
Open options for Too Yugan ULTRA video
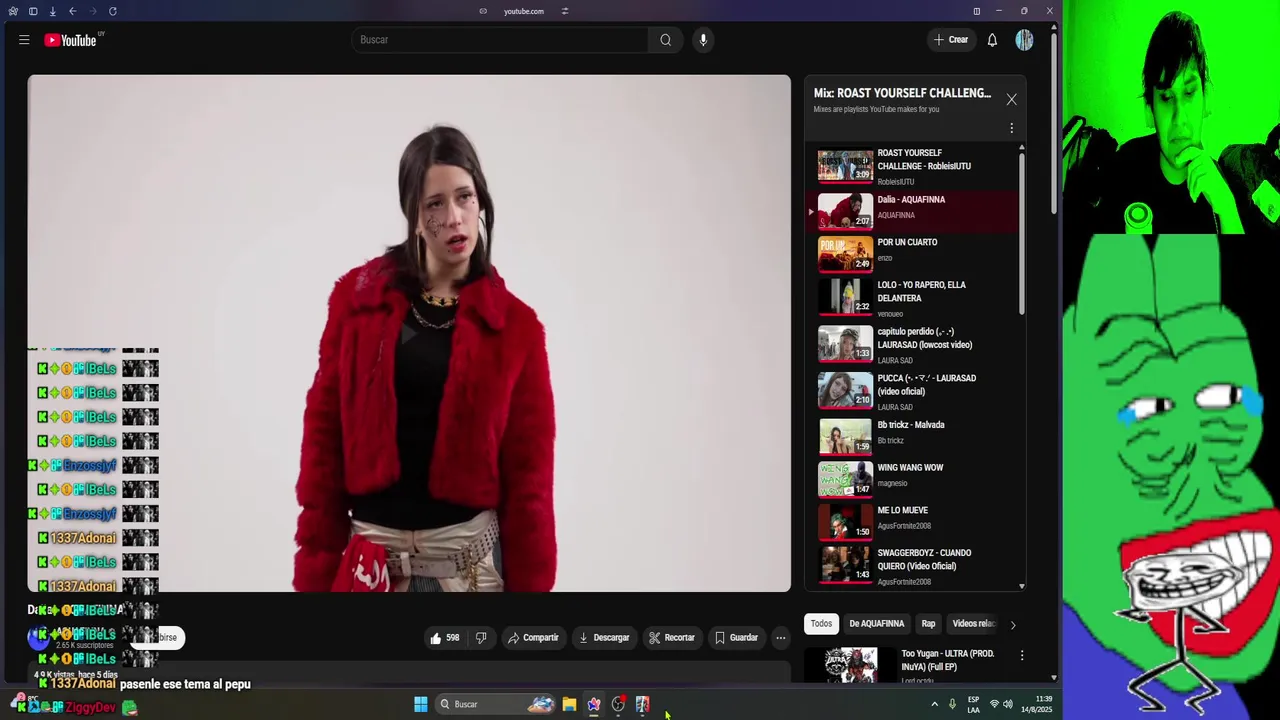(1022, 656)
